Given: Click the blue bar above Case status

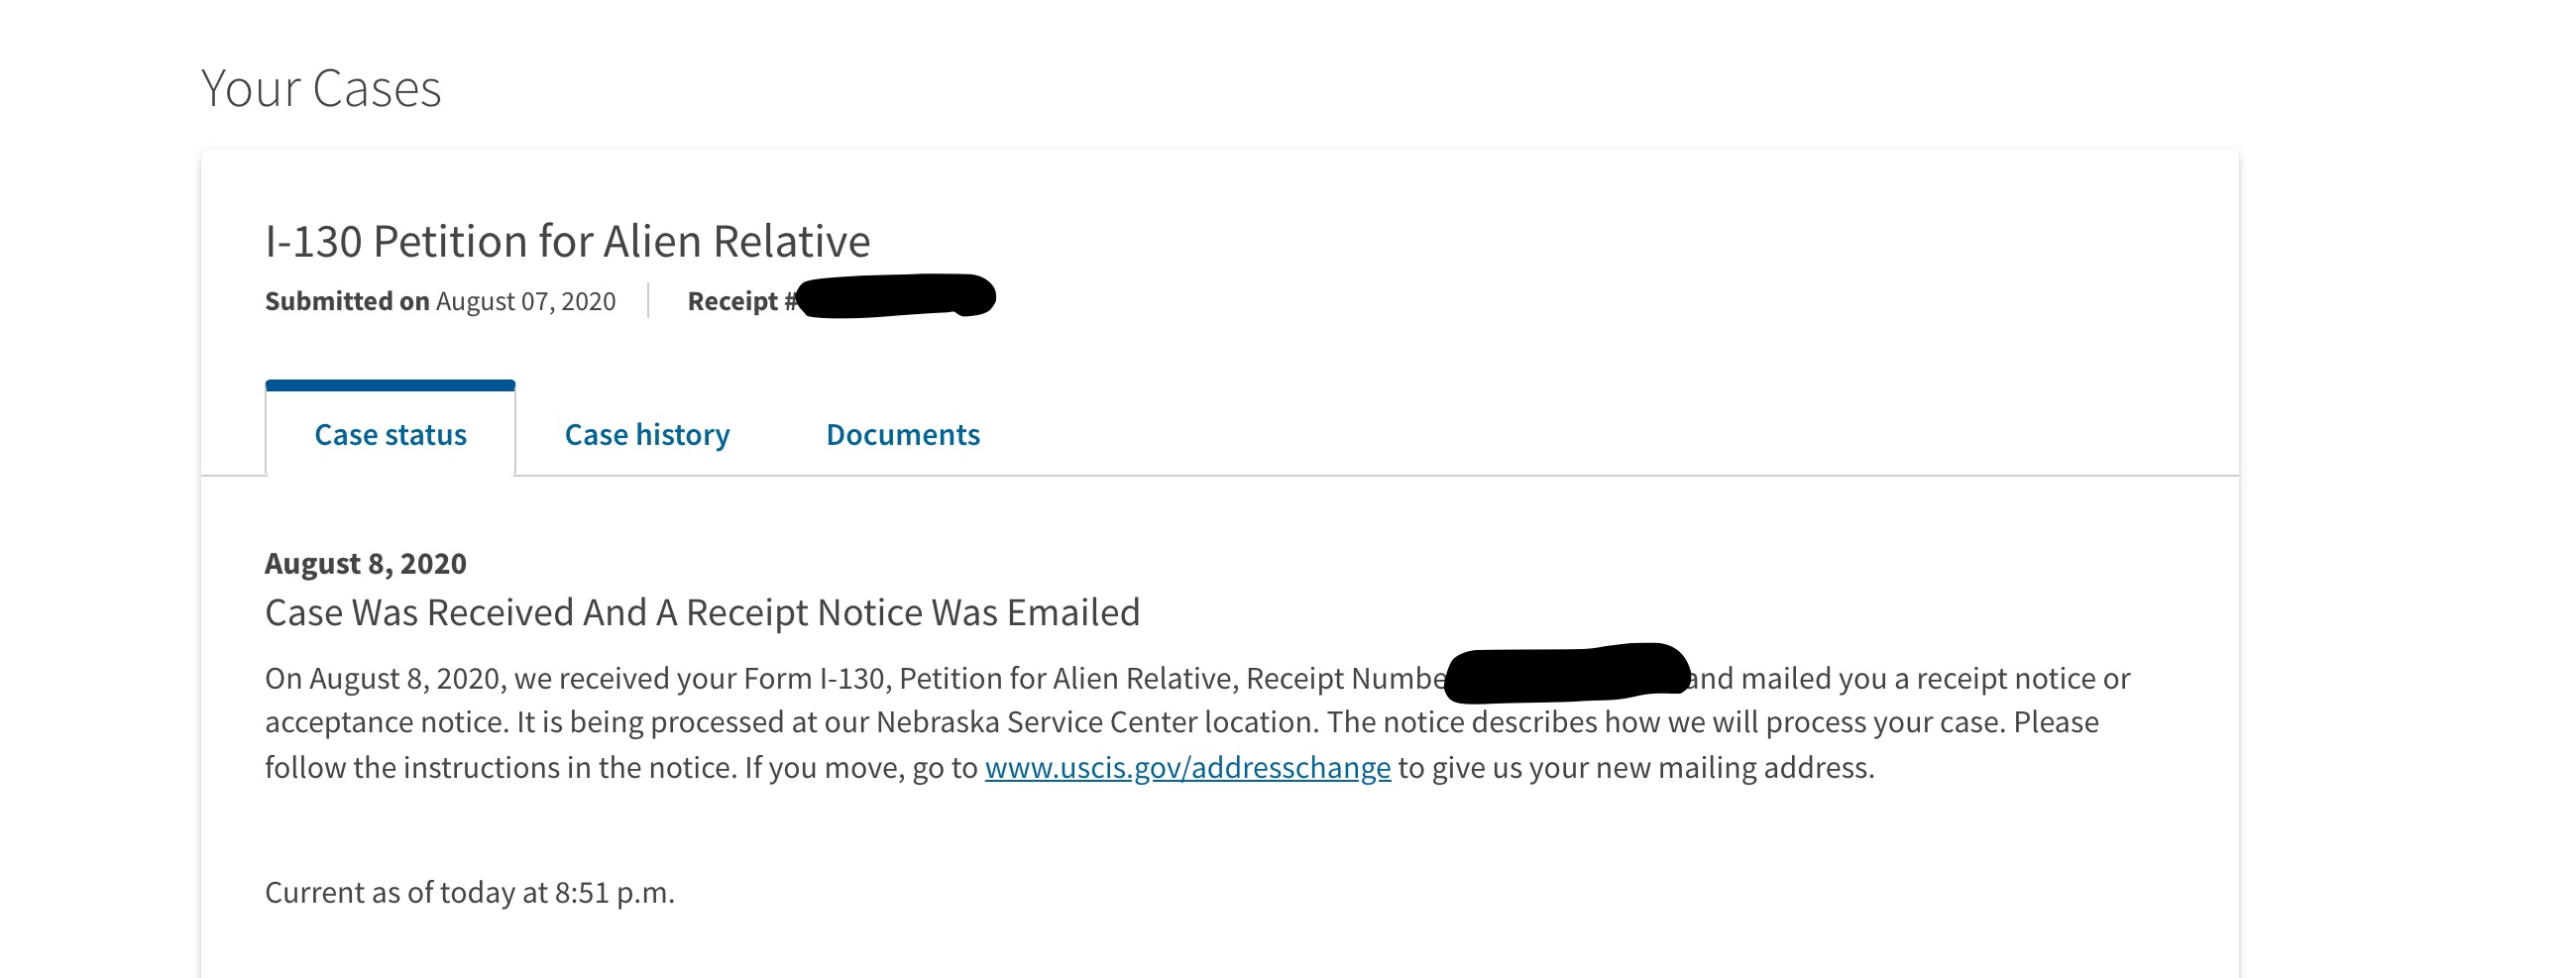Looking at the screenshot, I should pyautogui.click(x=390, y=385).
